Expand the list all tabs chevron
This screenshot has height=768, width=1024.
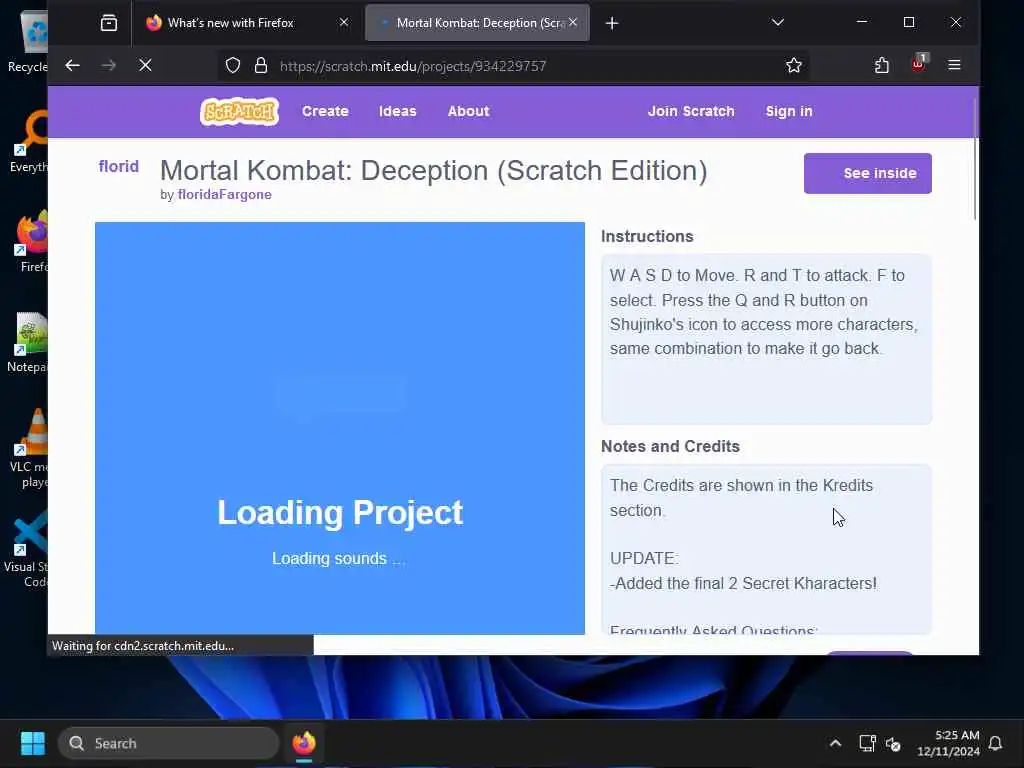777,22
